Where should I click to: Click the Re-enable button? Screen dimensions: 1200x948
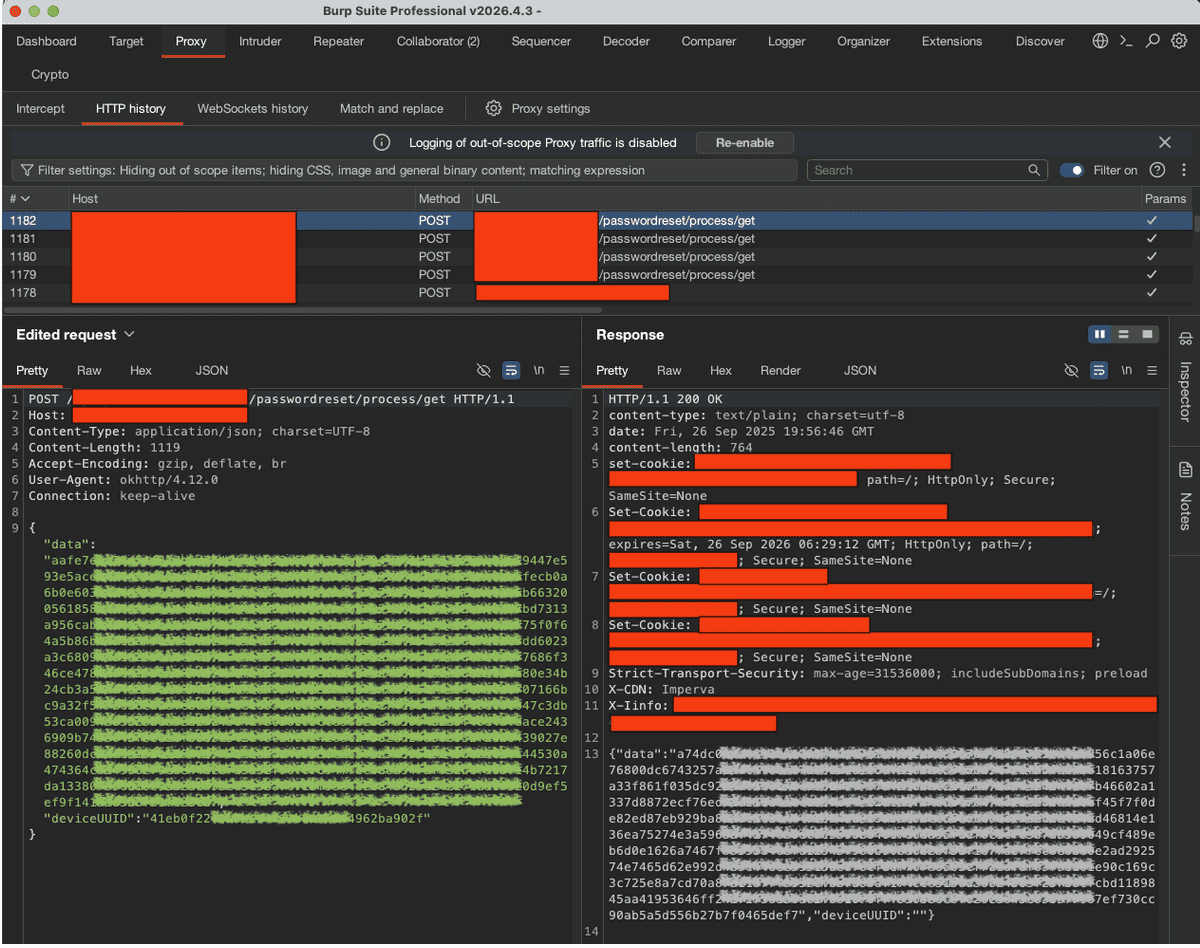click(745, 142)
